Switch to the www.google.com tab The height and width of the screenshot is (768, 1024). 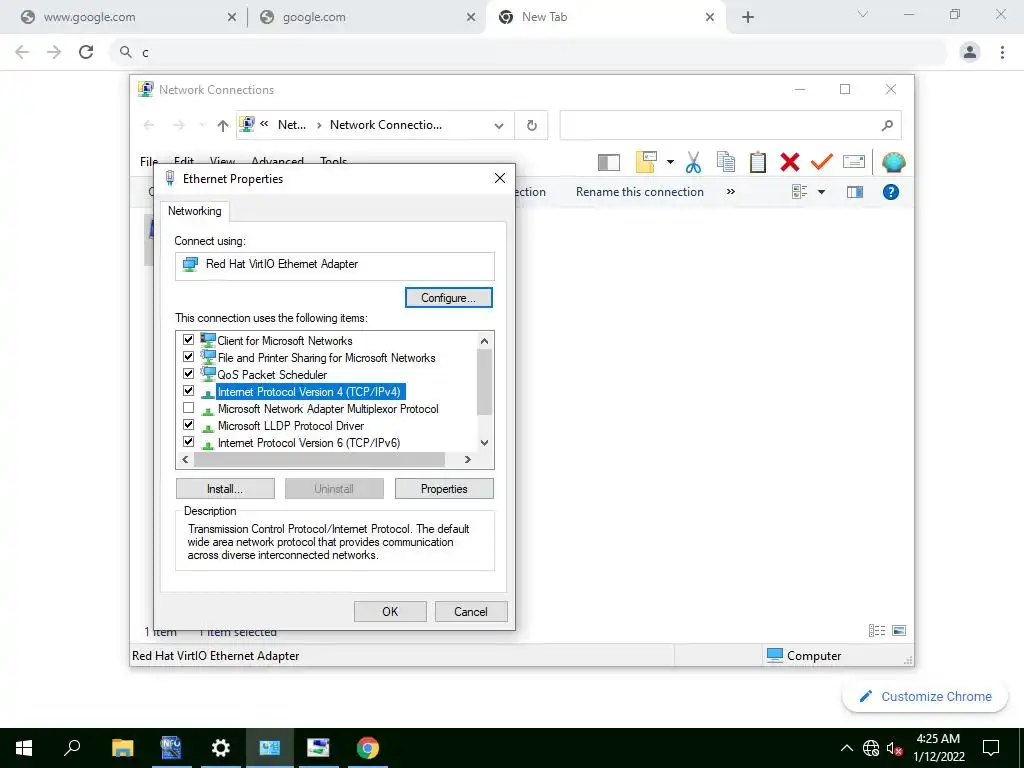coord(127,18)
